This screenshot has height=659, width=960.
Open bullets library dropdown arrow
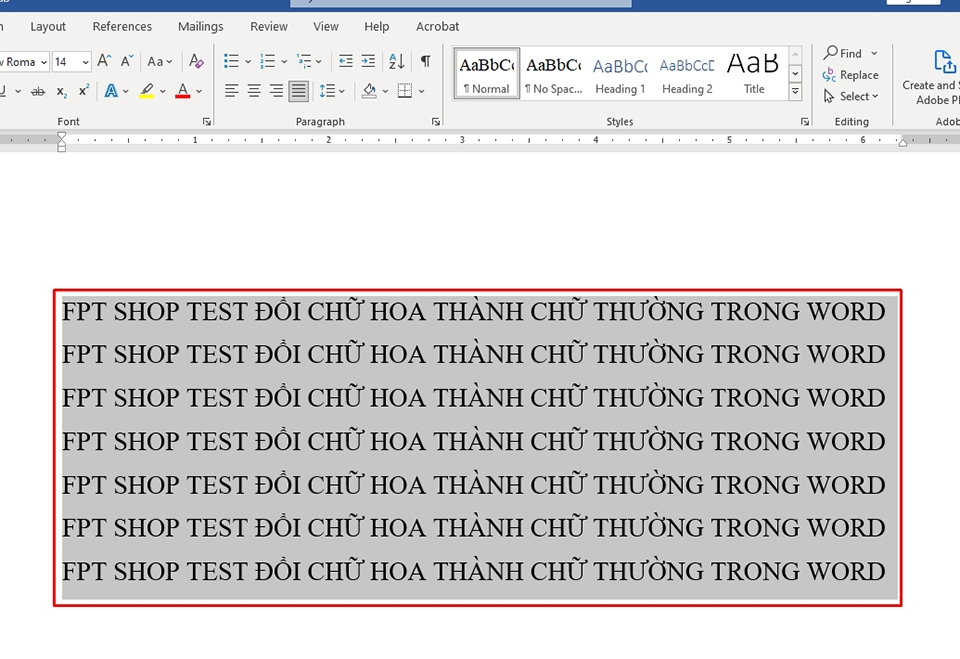click(248, 61)
